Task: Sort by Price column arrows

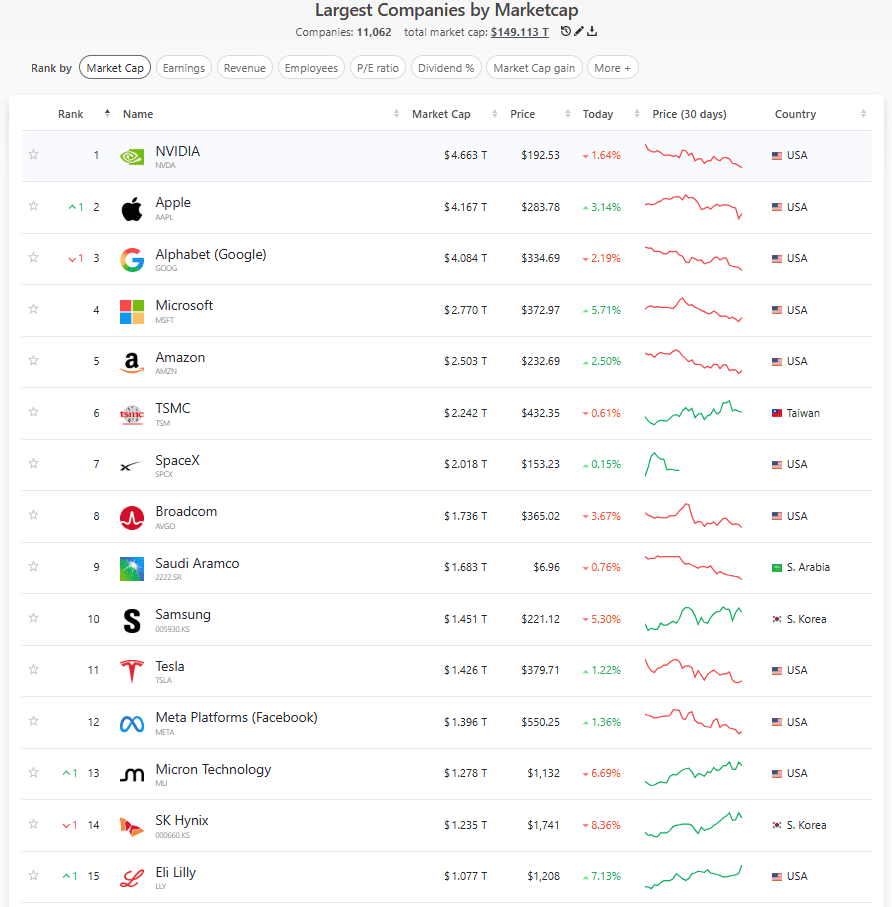Action: pyautogui.click(x=567, y=114)
